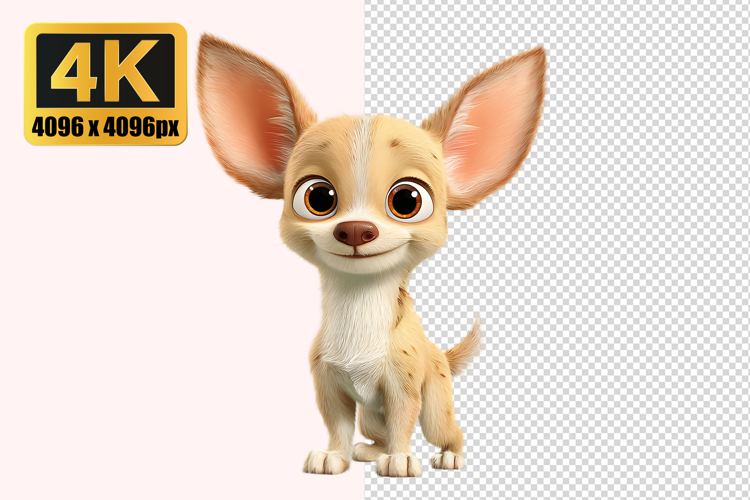Viewport: 750px width, 500px height.
Task: Select the puppy's right eye
Action: [x=407, y=200]
